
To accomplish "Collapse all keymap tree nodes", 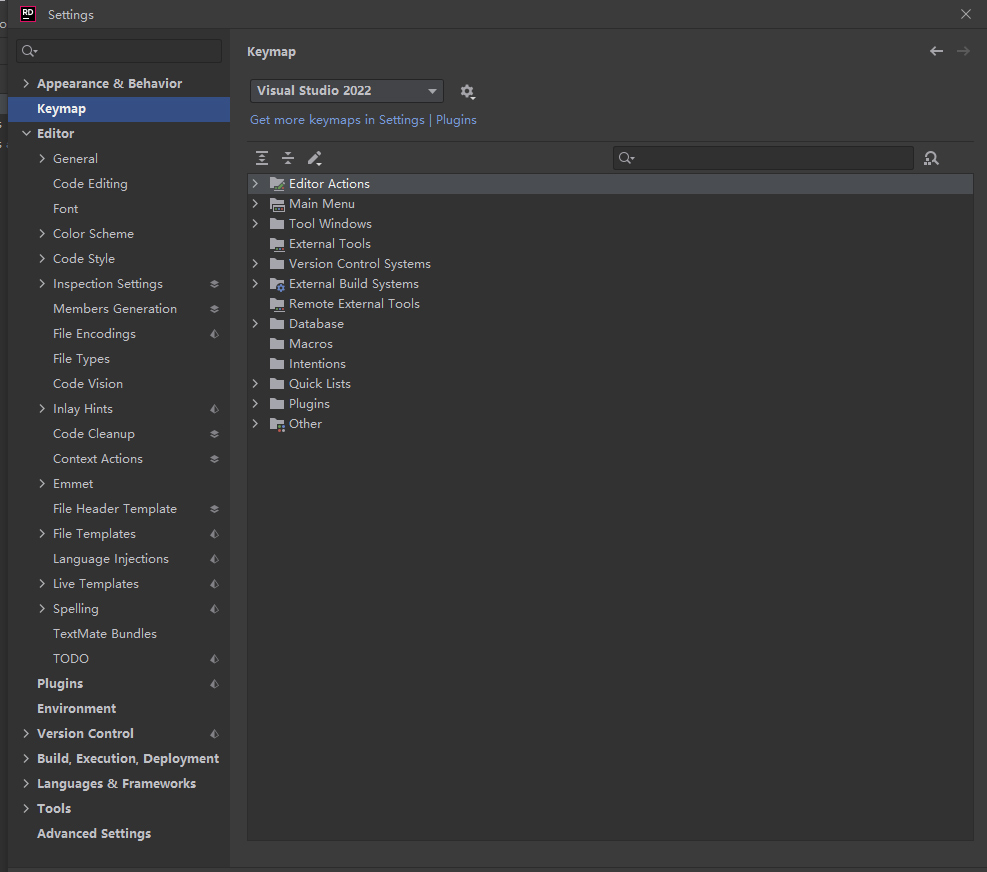I will tap(288, 158).
